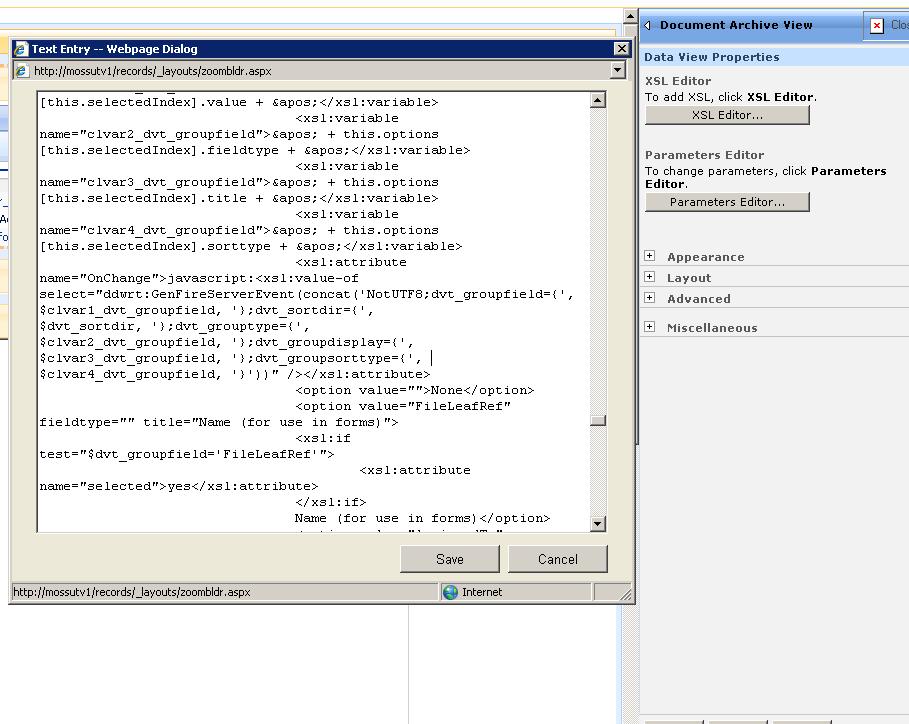Expand the Advanced section
The width and height of the screenshot is (909, 724).
click(649, 297)
